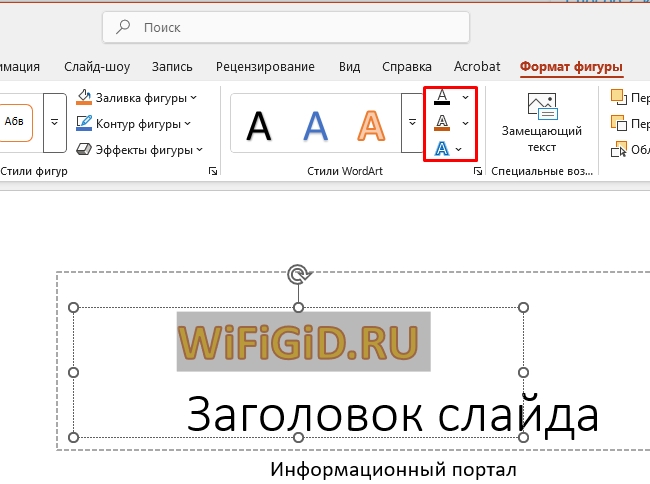Viewport: 650px width, 484px height.
Task: Switch to the Рецензирование tab
Action: click(265, 67)
